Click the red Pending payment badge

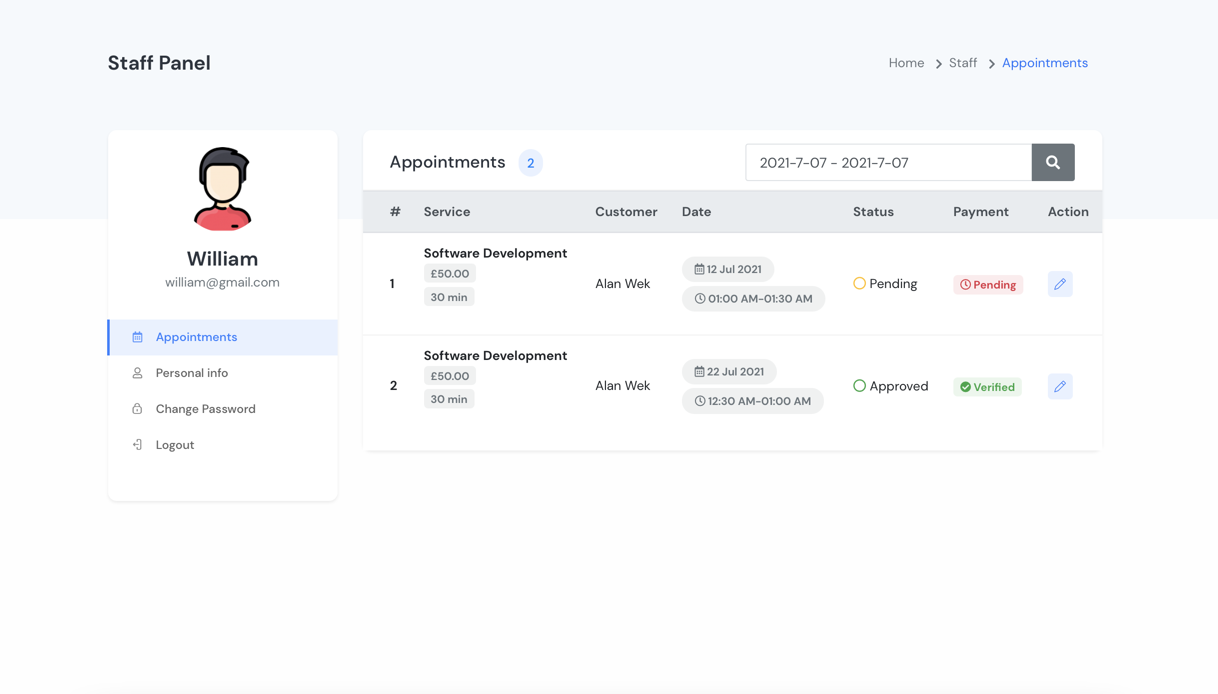(988, 285)
